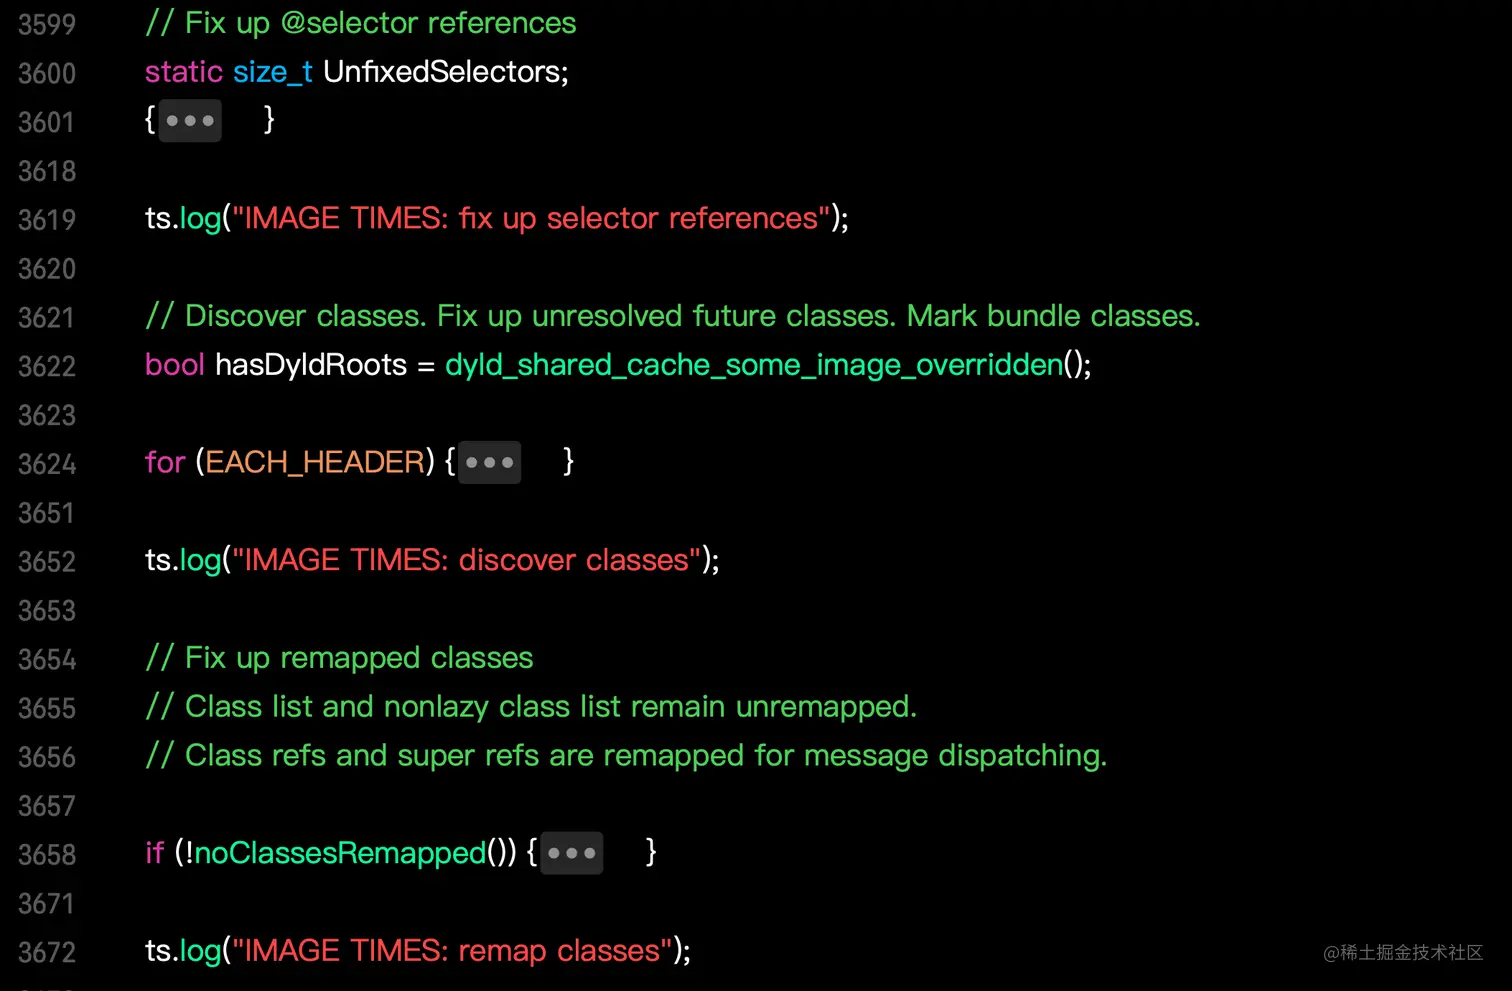This screenshot has width=1512, height=991.
Task: Click the UnfixedSelectors variable name
Action: coord(444,72)
